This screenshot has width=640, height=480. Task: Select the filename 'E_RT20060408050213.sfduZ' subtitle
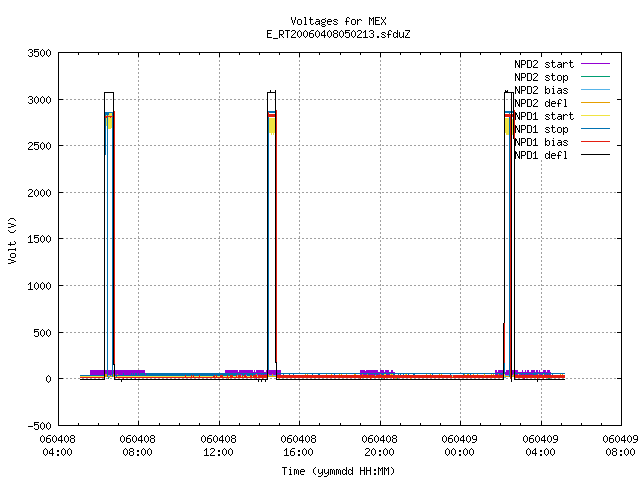[338, 34]
